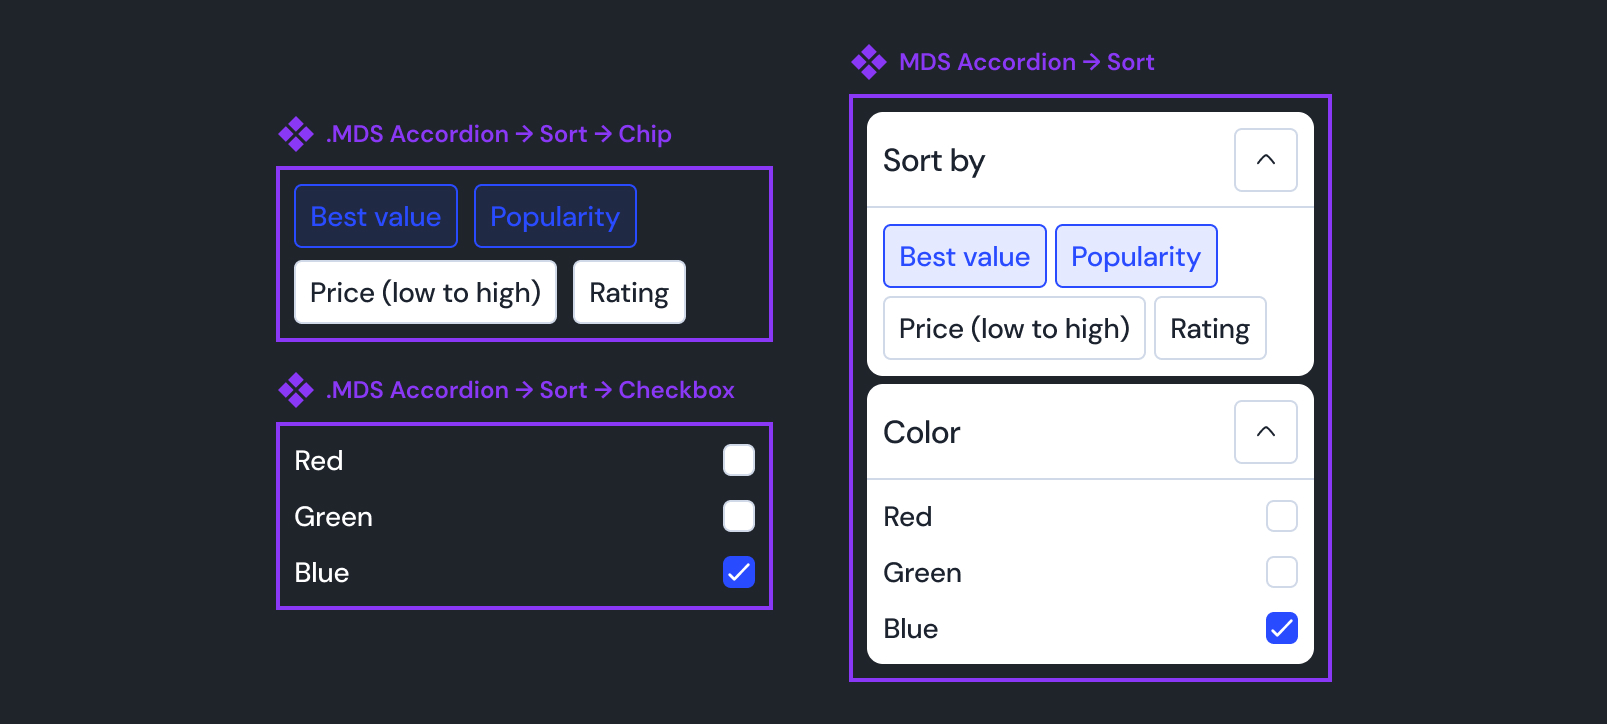Select Popularity chip in dark panel
This screenshot has height=724, width=1607.
point(555,217)
